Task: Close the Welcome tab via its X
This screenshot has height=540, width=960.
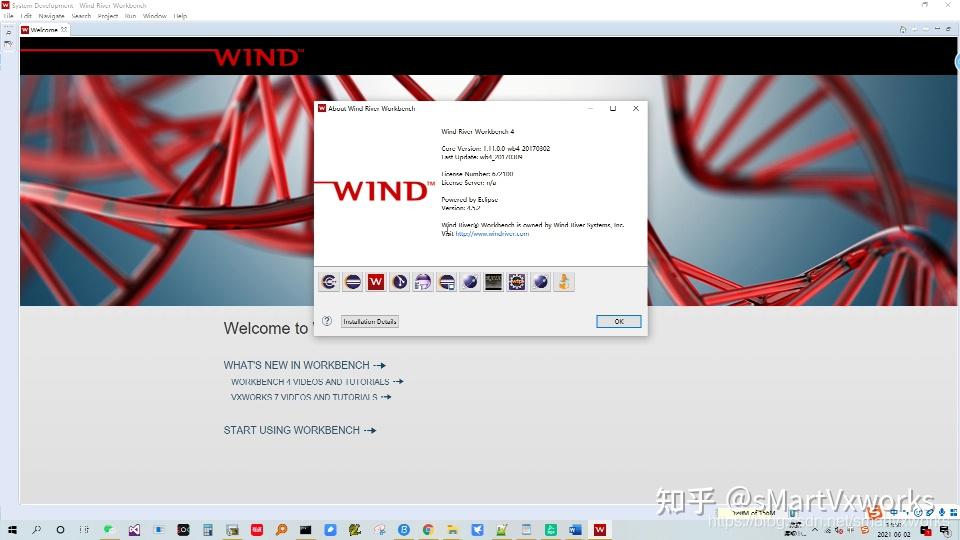Action: (x=64, y=29)
